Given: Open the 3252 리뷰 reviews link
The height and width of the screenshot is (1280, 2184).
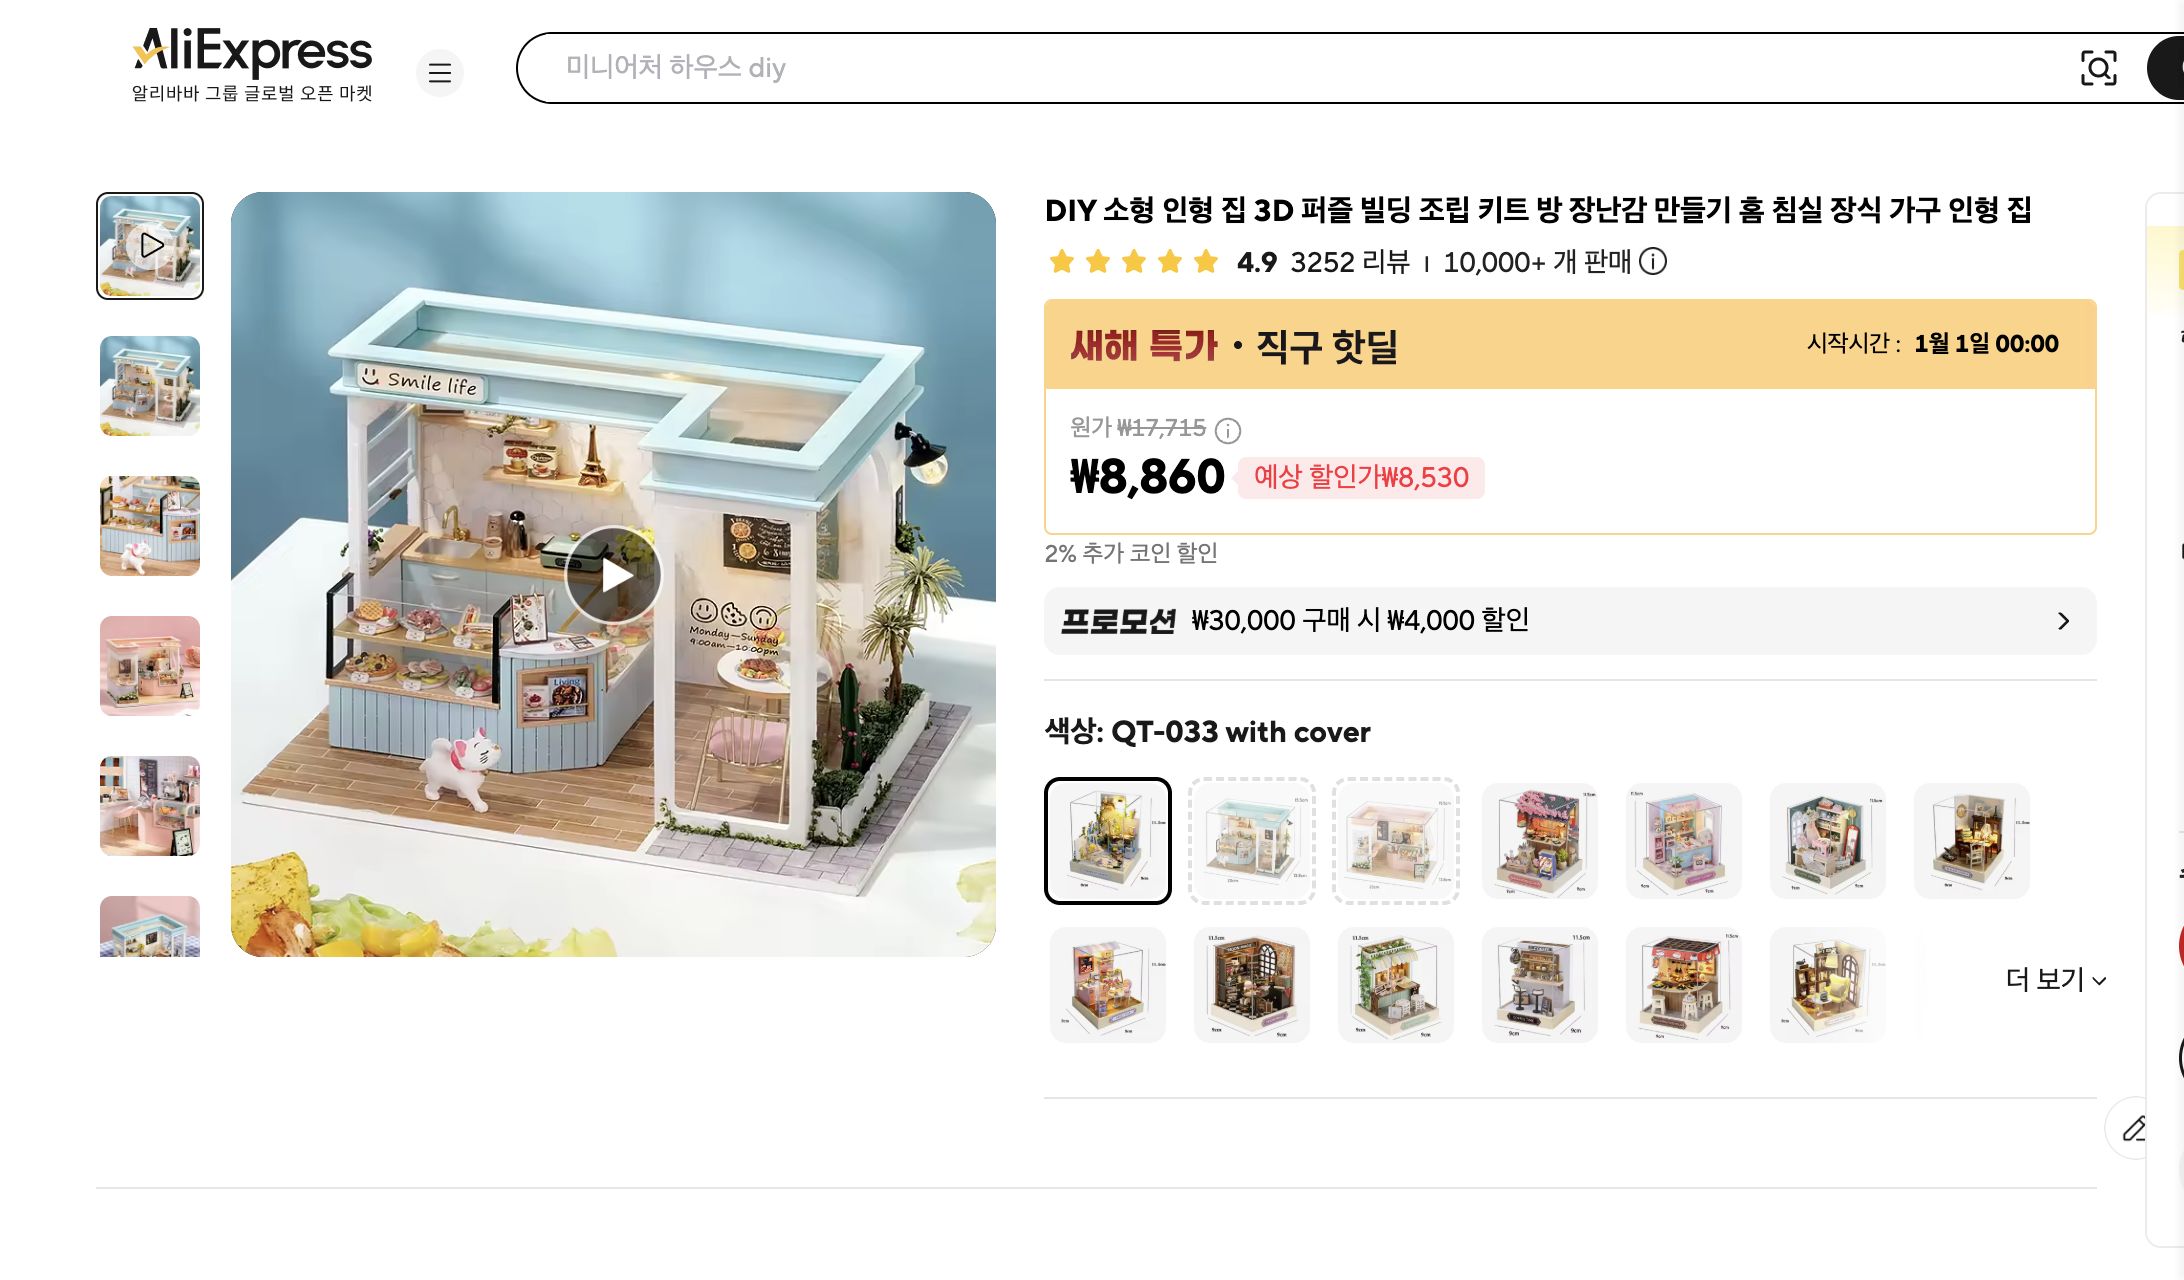Looking at the screenshot, I should pyautogui.click(x=1350, y=262).
